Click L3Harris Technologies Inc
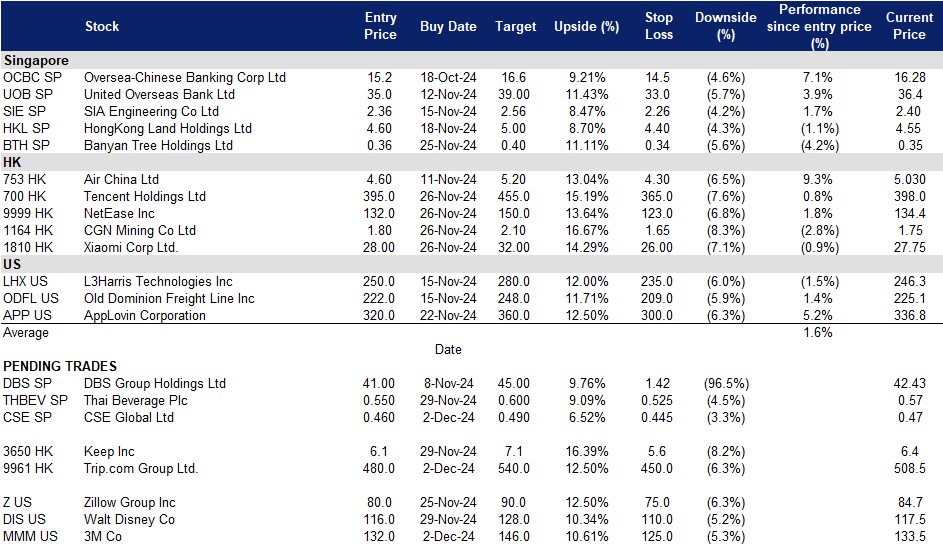This screenshot has height=545, width=943. (158, 282)
